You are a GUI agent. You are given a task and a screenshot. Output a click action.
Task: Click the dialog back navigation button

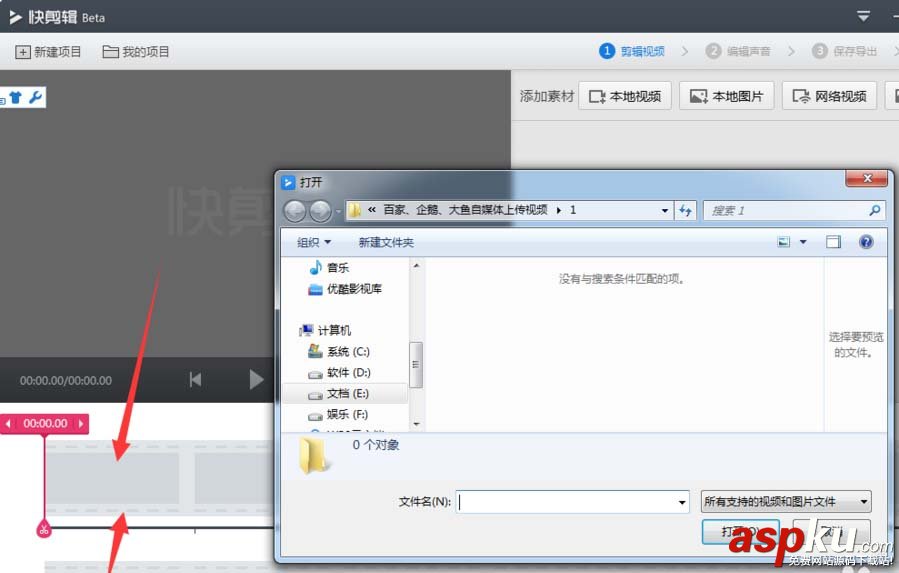[295, 211]
